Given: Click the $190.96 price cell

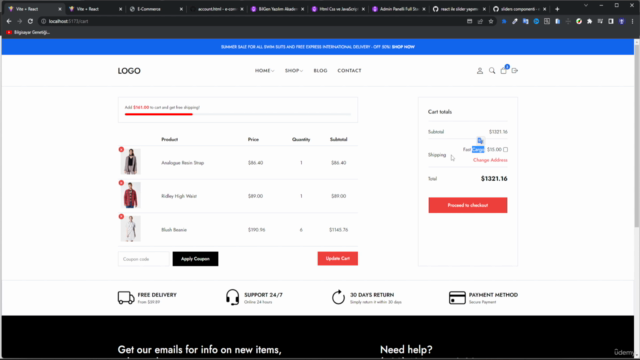Looking at the screenshot, I should coord(256,230).
